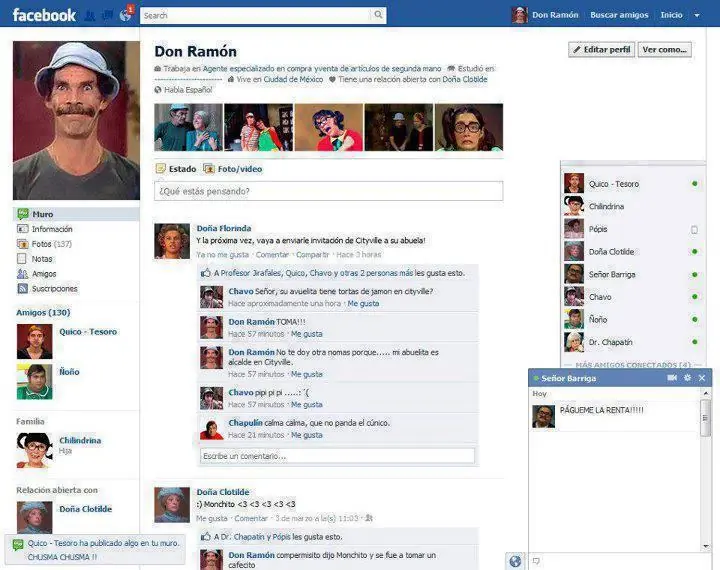
Task: Open Quico - Tesoro in friends list
Action: click(x=88, y=332)
